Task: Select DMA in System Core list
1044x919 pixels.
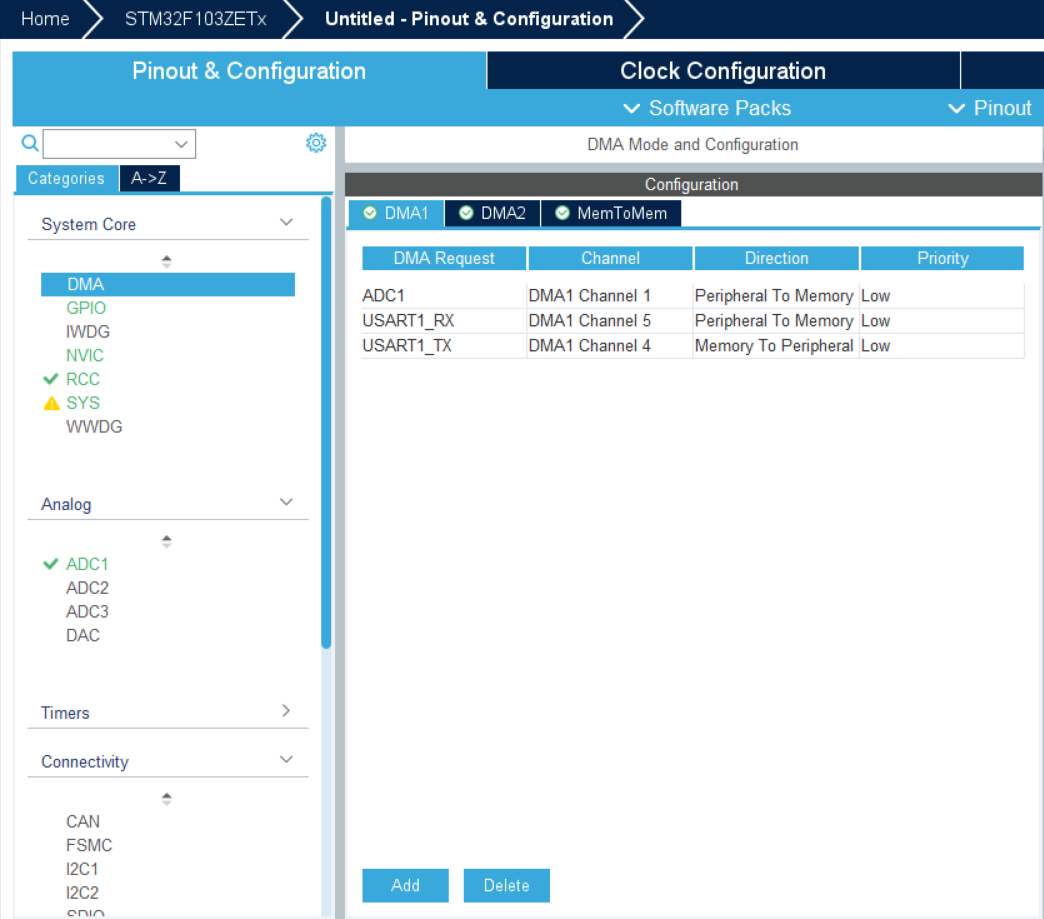Action: coord(168,284)
